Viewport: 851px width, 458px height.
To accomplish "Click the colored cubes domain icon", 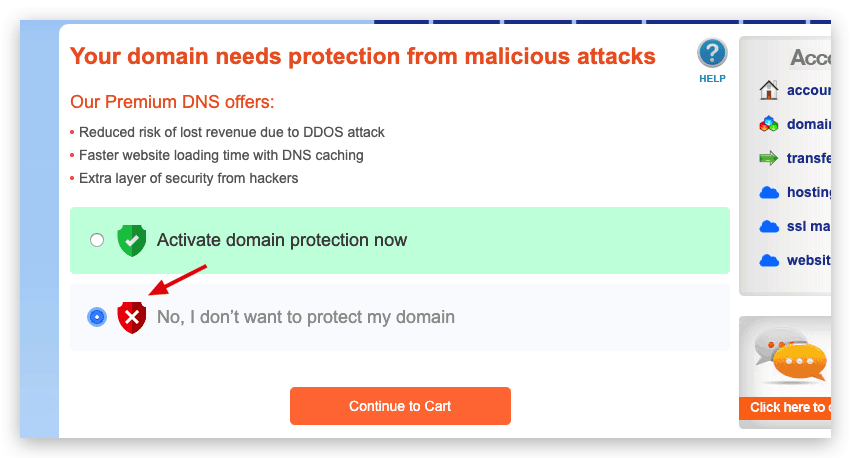I will [x=768, y=125].
